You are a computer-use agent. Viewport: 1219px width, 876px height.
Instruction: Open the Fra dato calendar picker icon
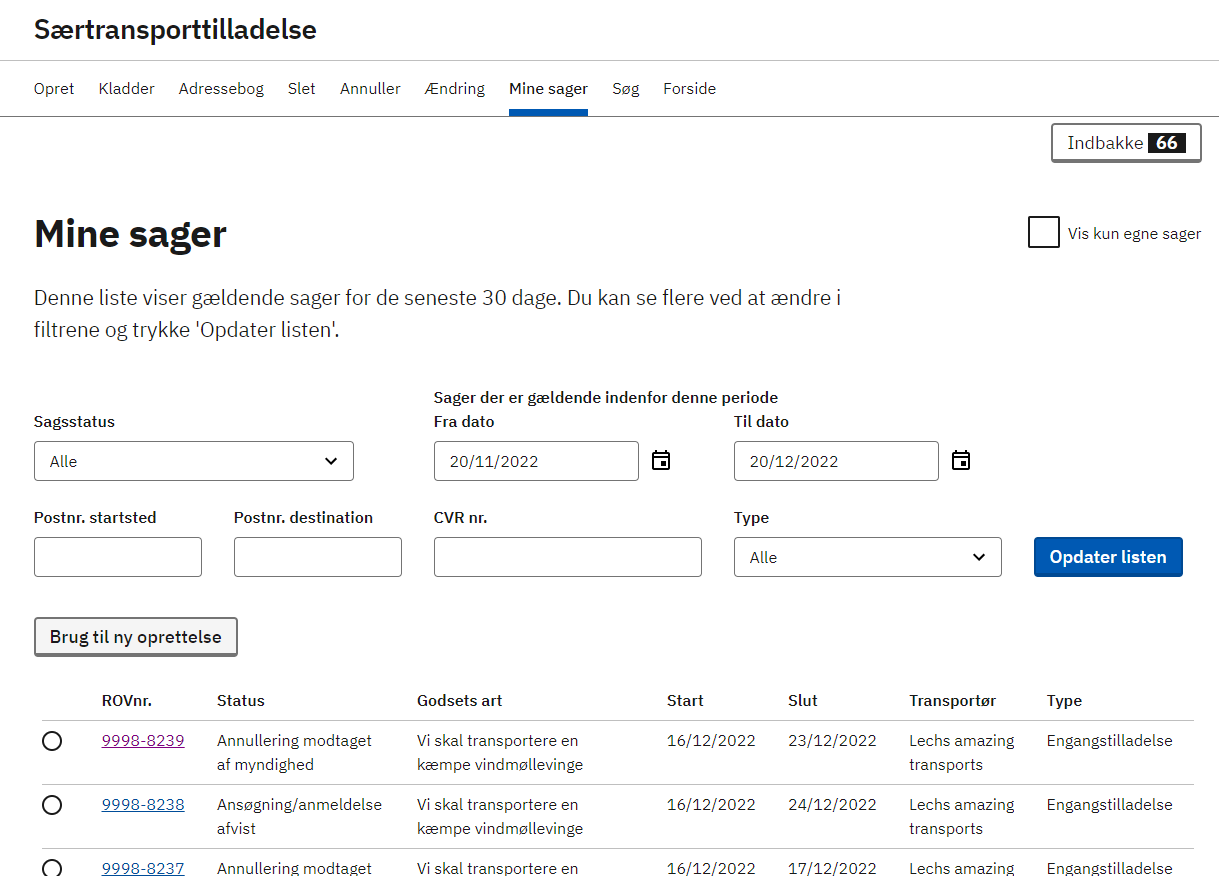(x=661, y=461)
